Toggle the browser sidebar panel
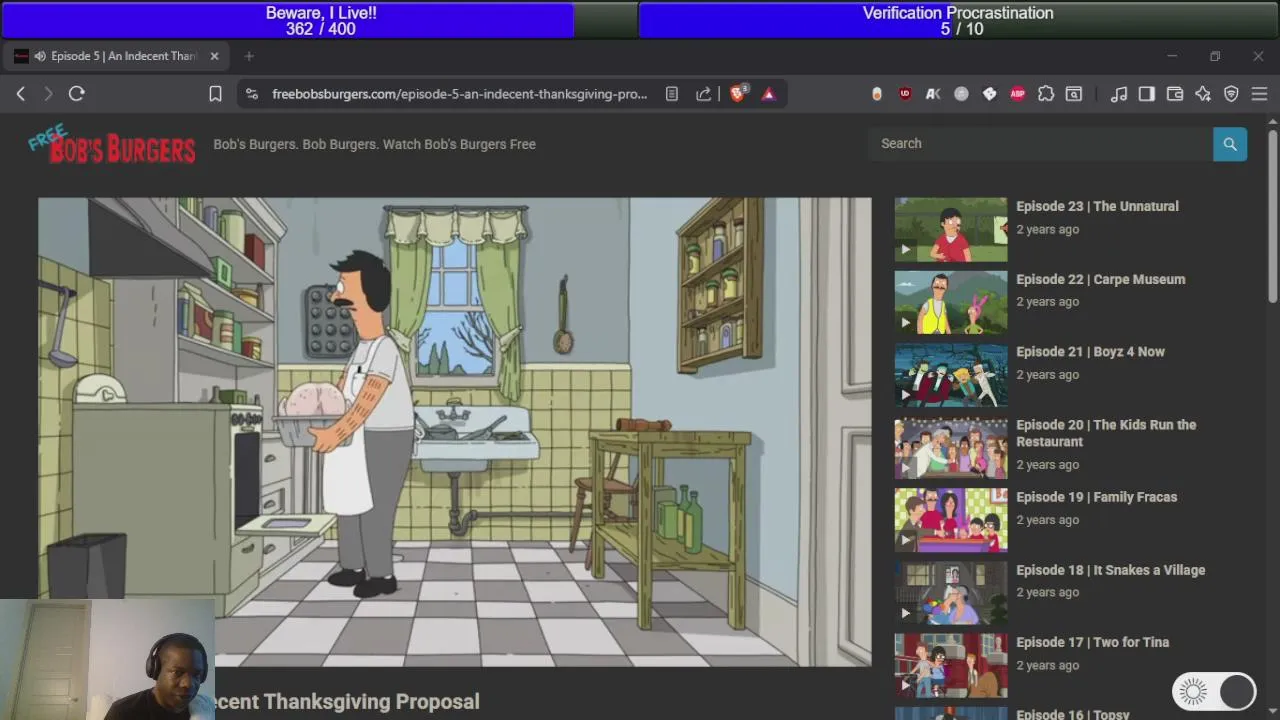The image size is (1280, 720). coord(1147,93)
